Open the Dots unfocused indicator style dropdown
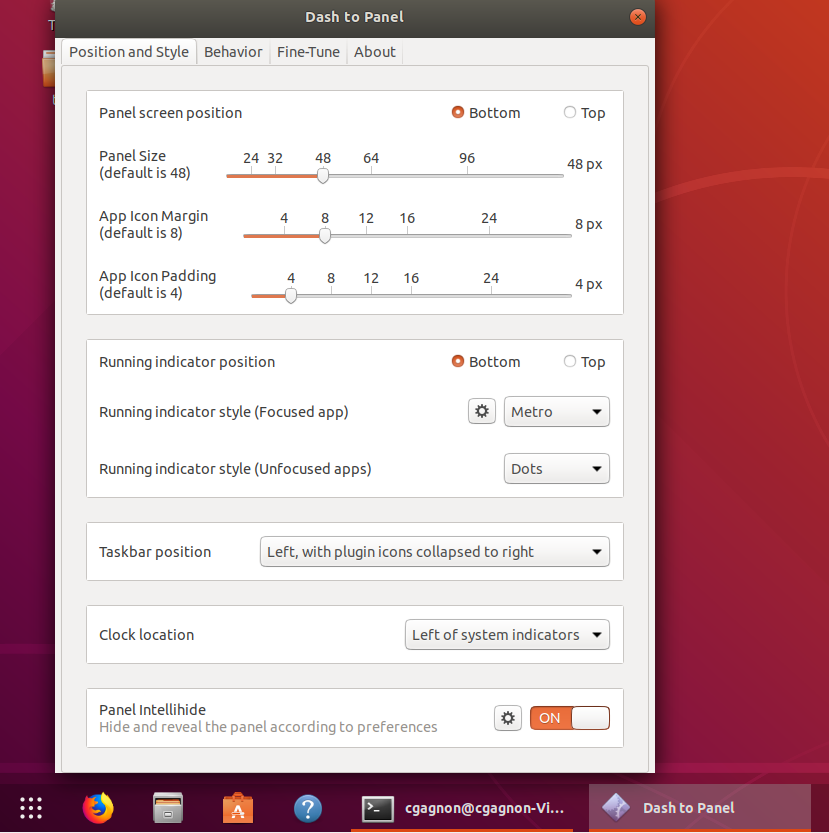The image size is (829, 833). click(x=556, y=469)
